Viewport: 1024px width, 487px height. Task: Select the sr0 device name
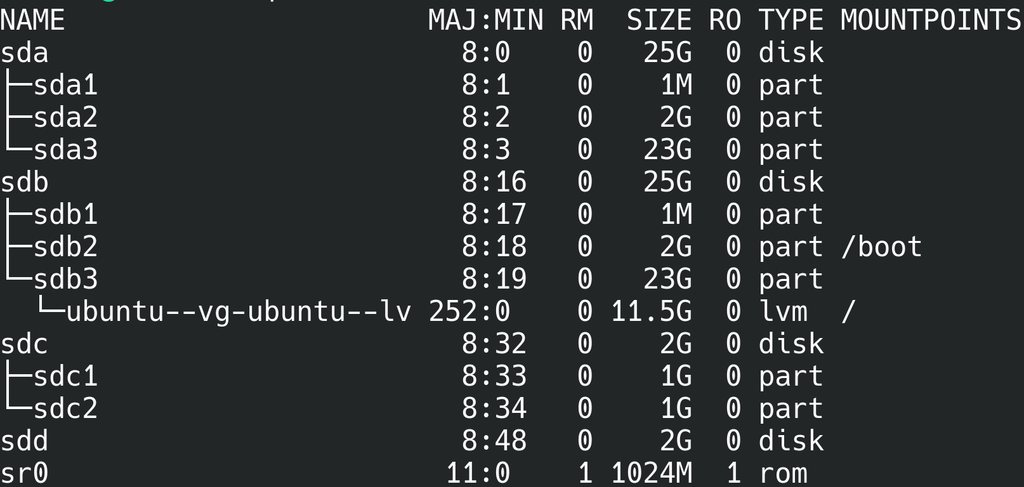click(24, 473)
